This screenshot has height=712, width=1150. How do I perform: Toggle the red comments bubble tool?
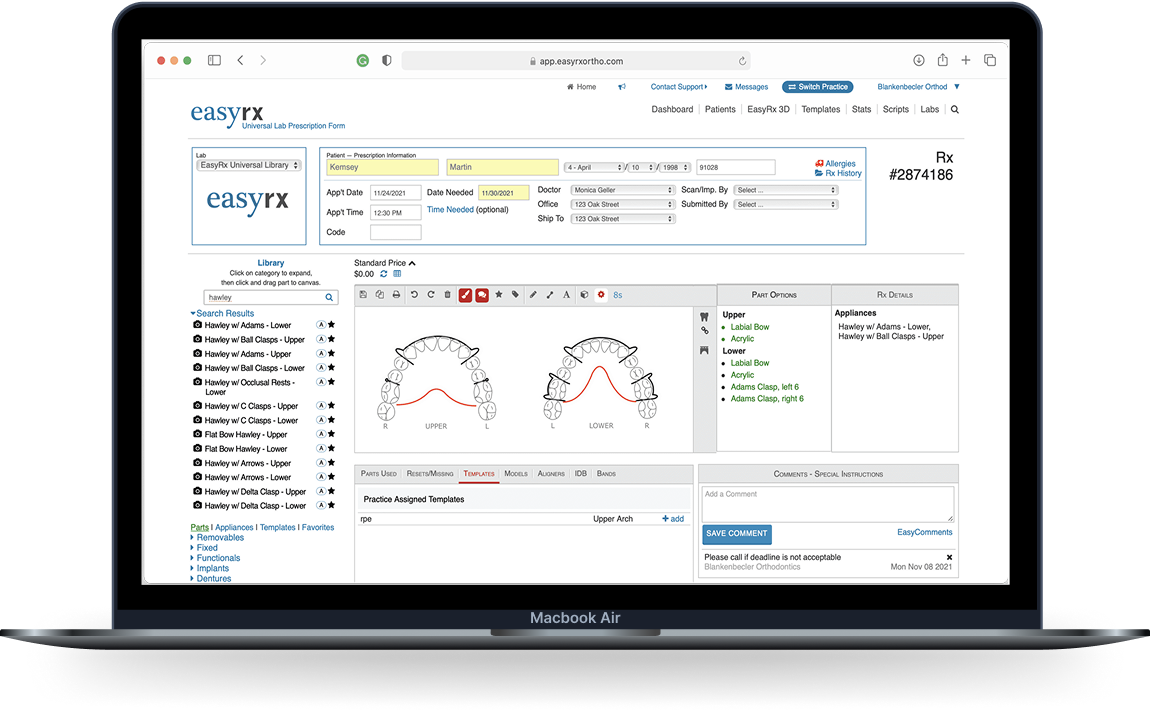click(x=482, y=295)
